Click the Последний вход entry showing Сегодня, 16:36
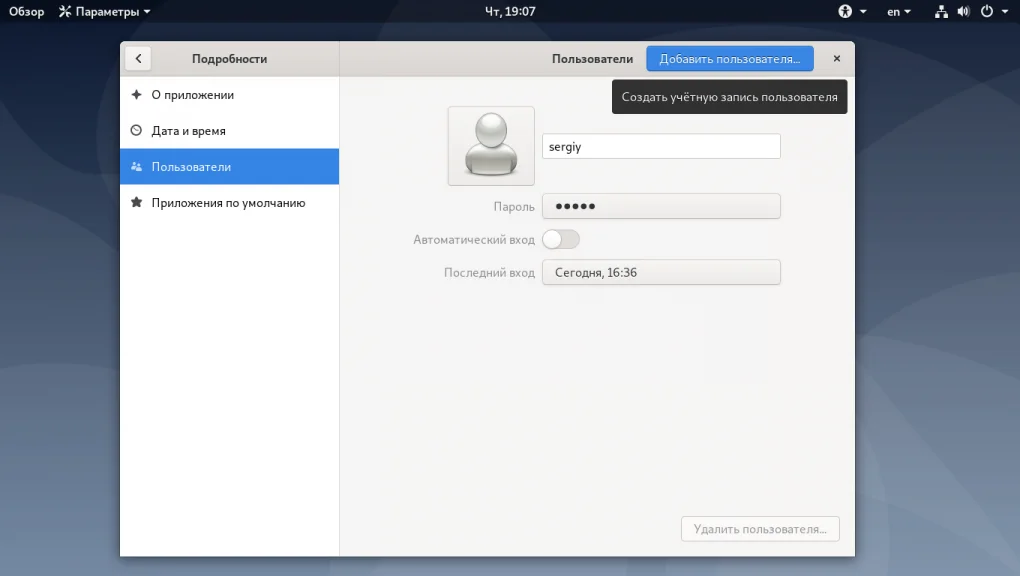The height and width of the screenshot is (576, 1020). click(x=661, y=272)
